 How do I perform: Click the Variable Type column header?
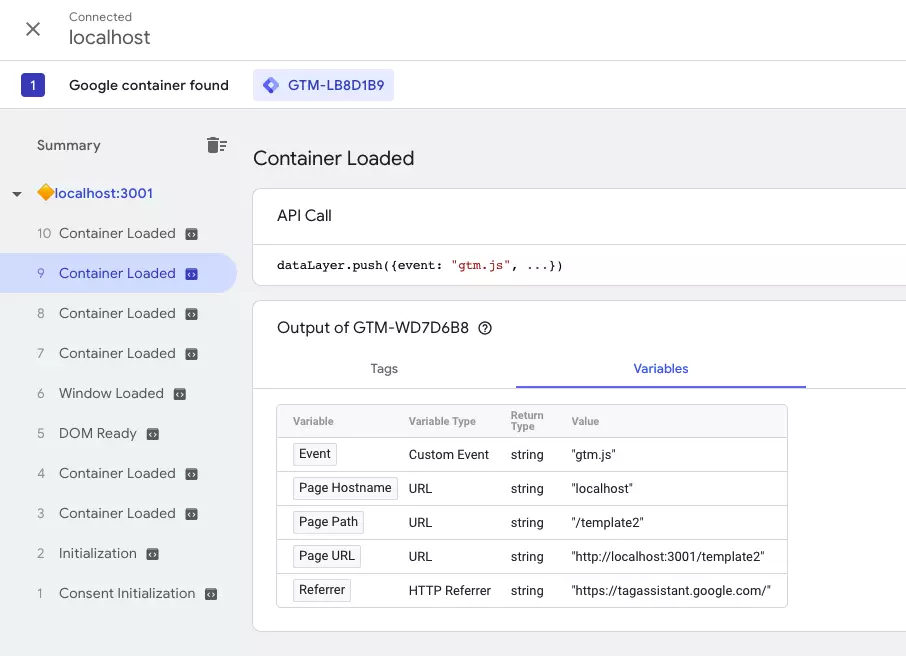tap(442, 421)
